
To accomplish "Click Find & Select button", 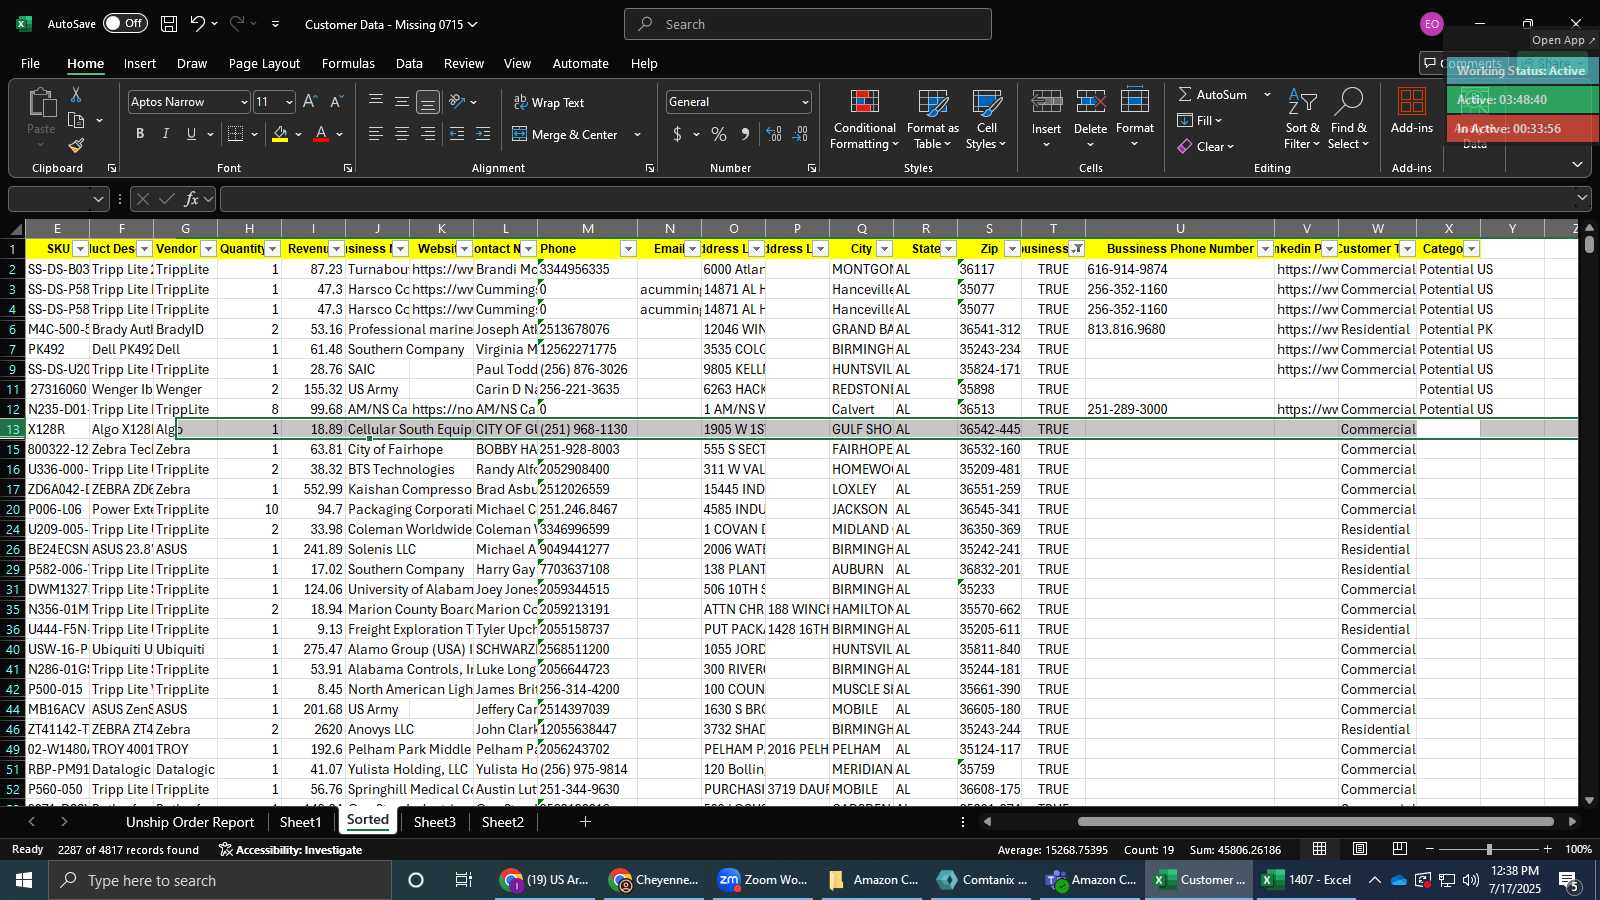I will click(1348, 119).
